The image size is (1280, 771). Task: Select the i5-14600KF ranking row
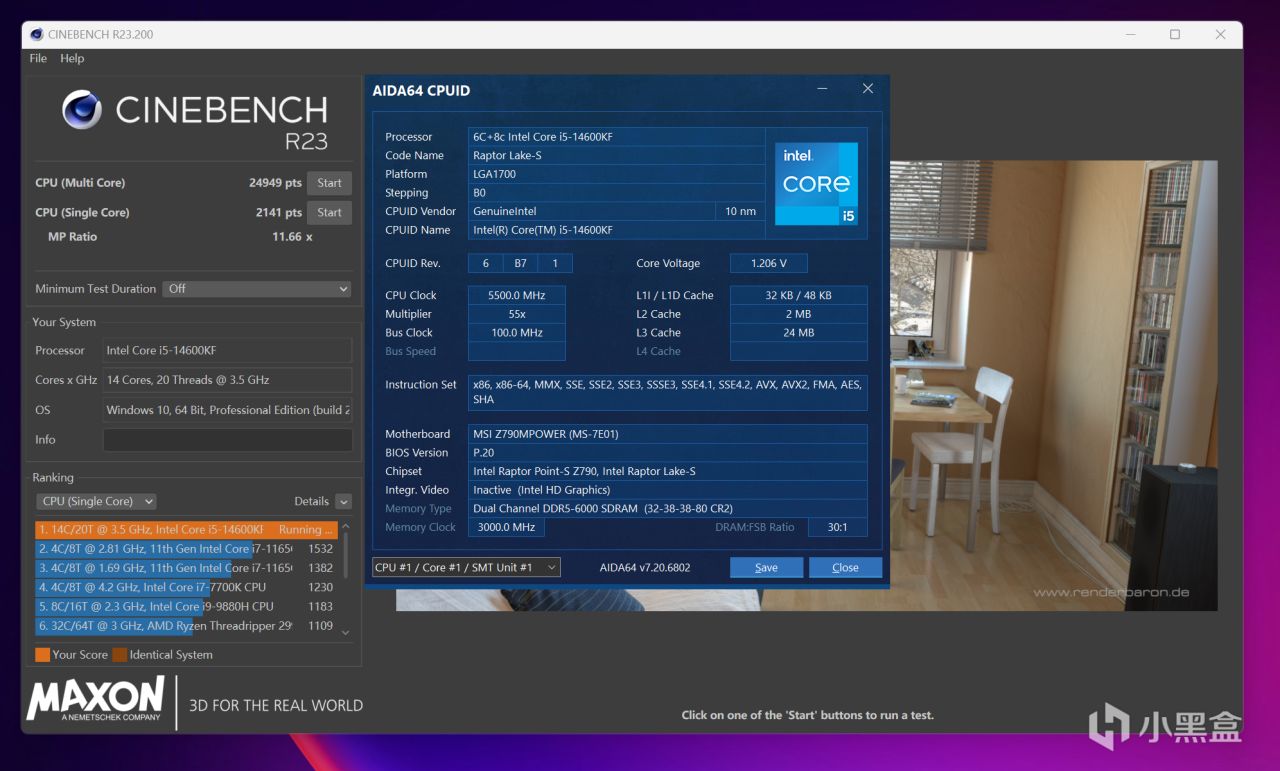click(186, 530)
